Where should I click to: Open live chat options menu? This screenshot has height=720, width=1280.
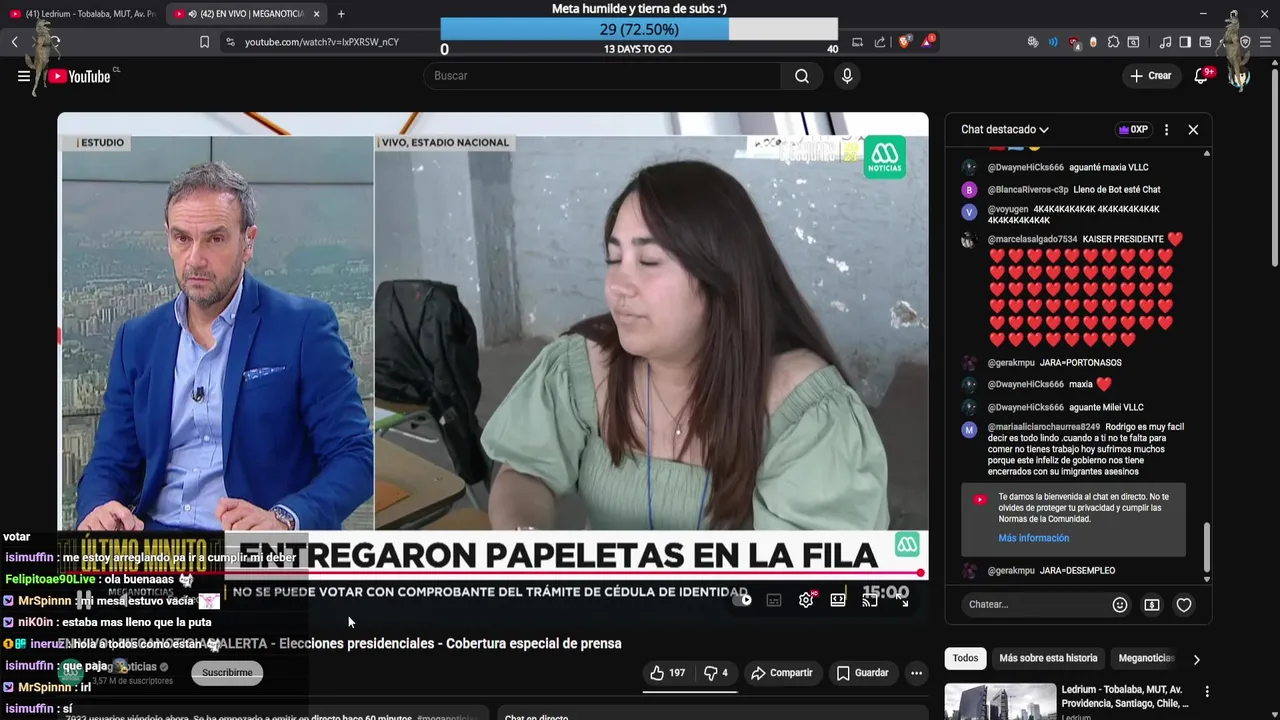1166,130
